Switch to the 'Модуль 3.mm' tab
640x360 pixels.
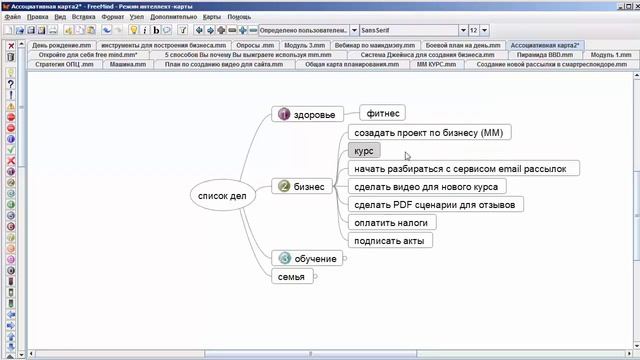point(304,45)
